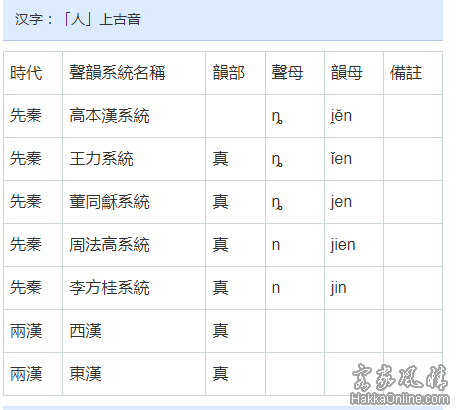Click 真 韻部 in 李方桂系統 row

click(220, 288)
